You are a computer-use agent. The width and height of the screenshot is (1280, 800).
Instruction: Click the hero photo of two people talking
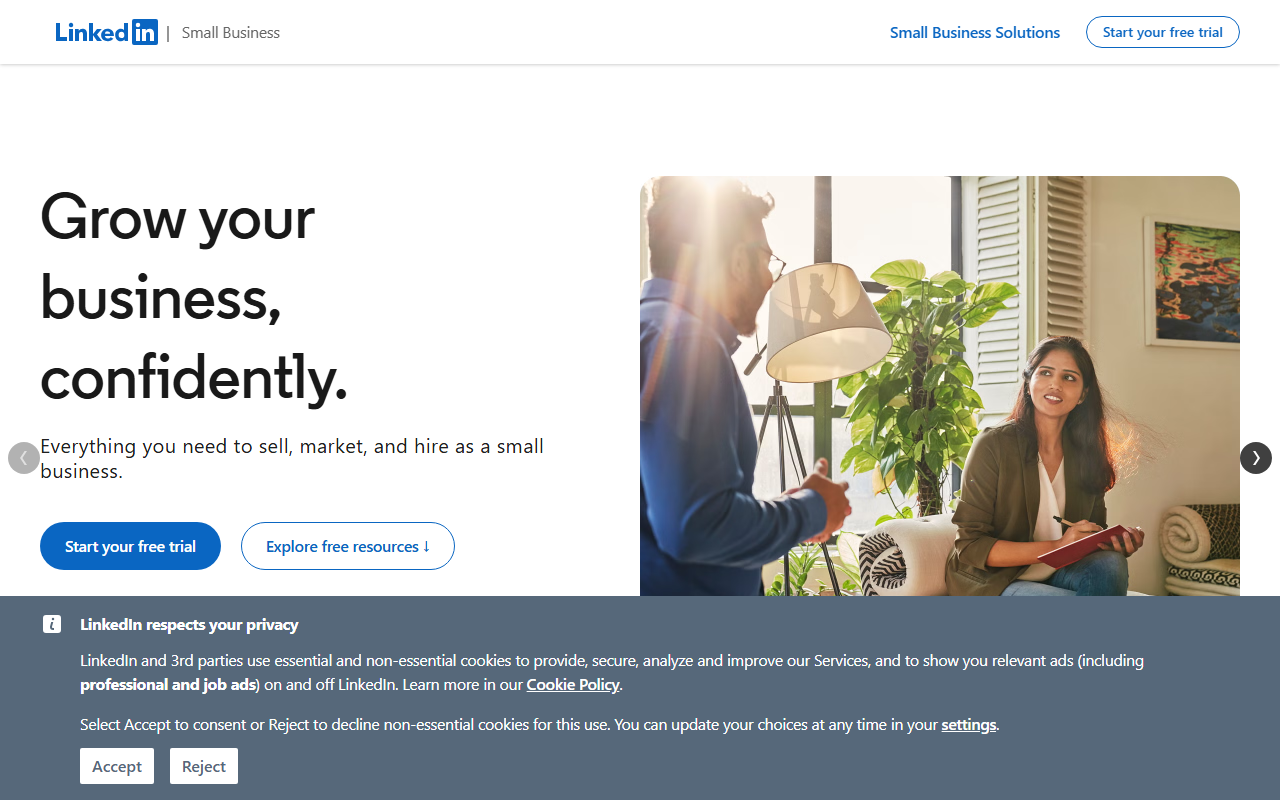[x=940, y=386]
